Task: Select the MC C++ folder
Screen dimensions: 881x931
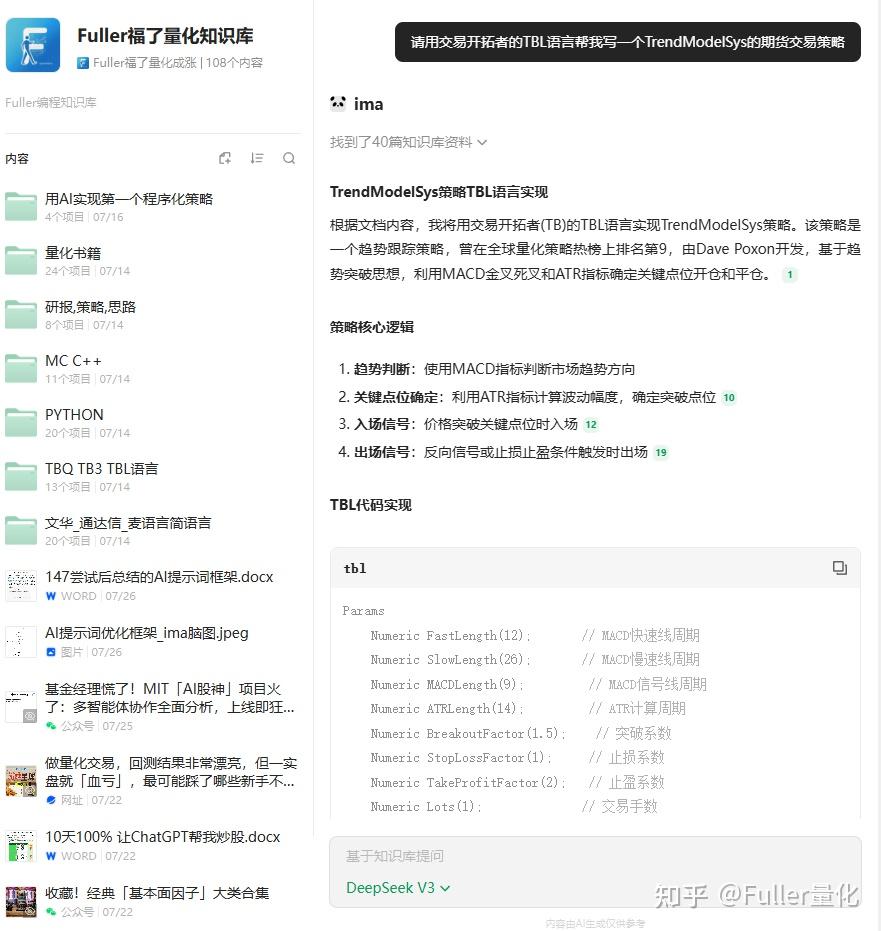Action: coord(73,361)
